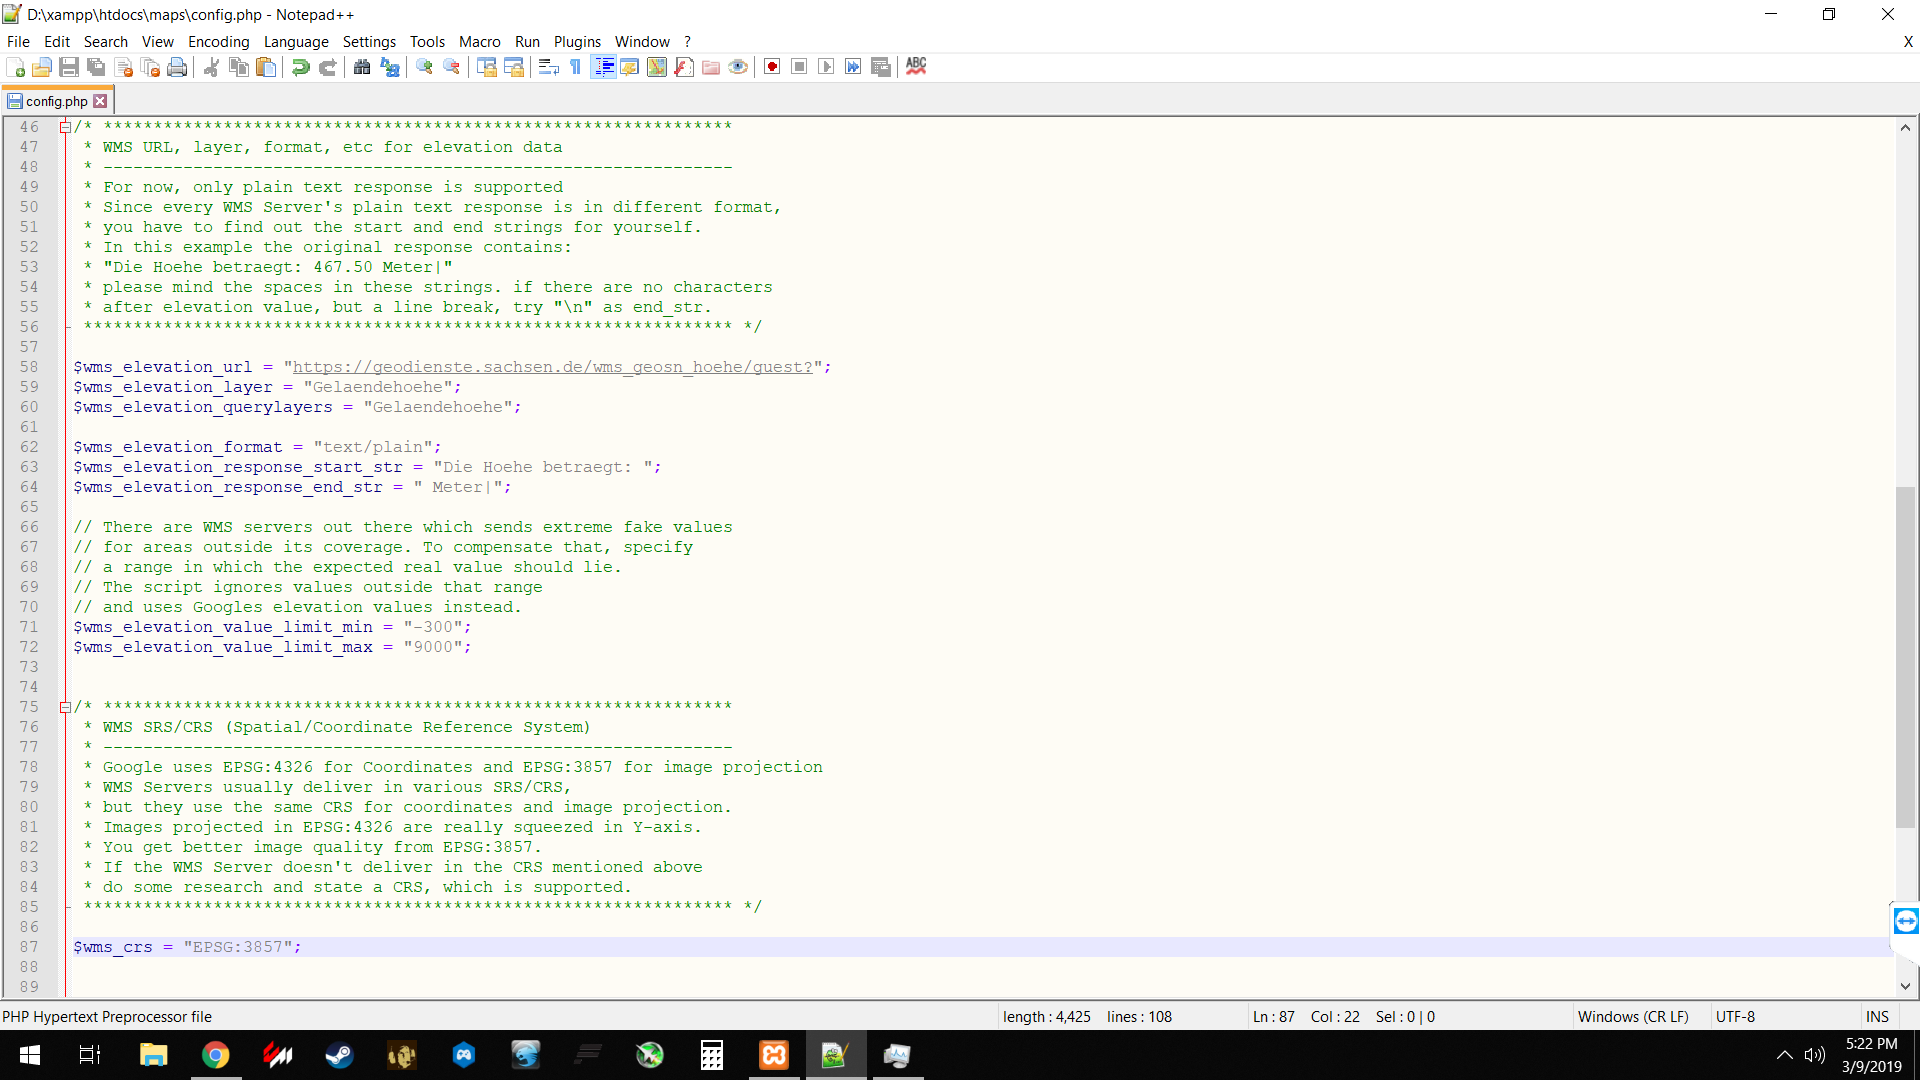Run macro multiple times
Image resolution: width=1920 pixels, height=1080 pixels.
tap(853, 67)
